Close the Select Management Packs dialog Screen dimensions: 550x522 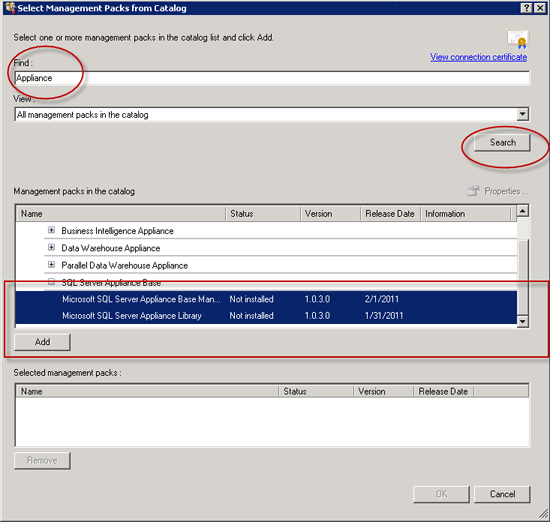539,8
